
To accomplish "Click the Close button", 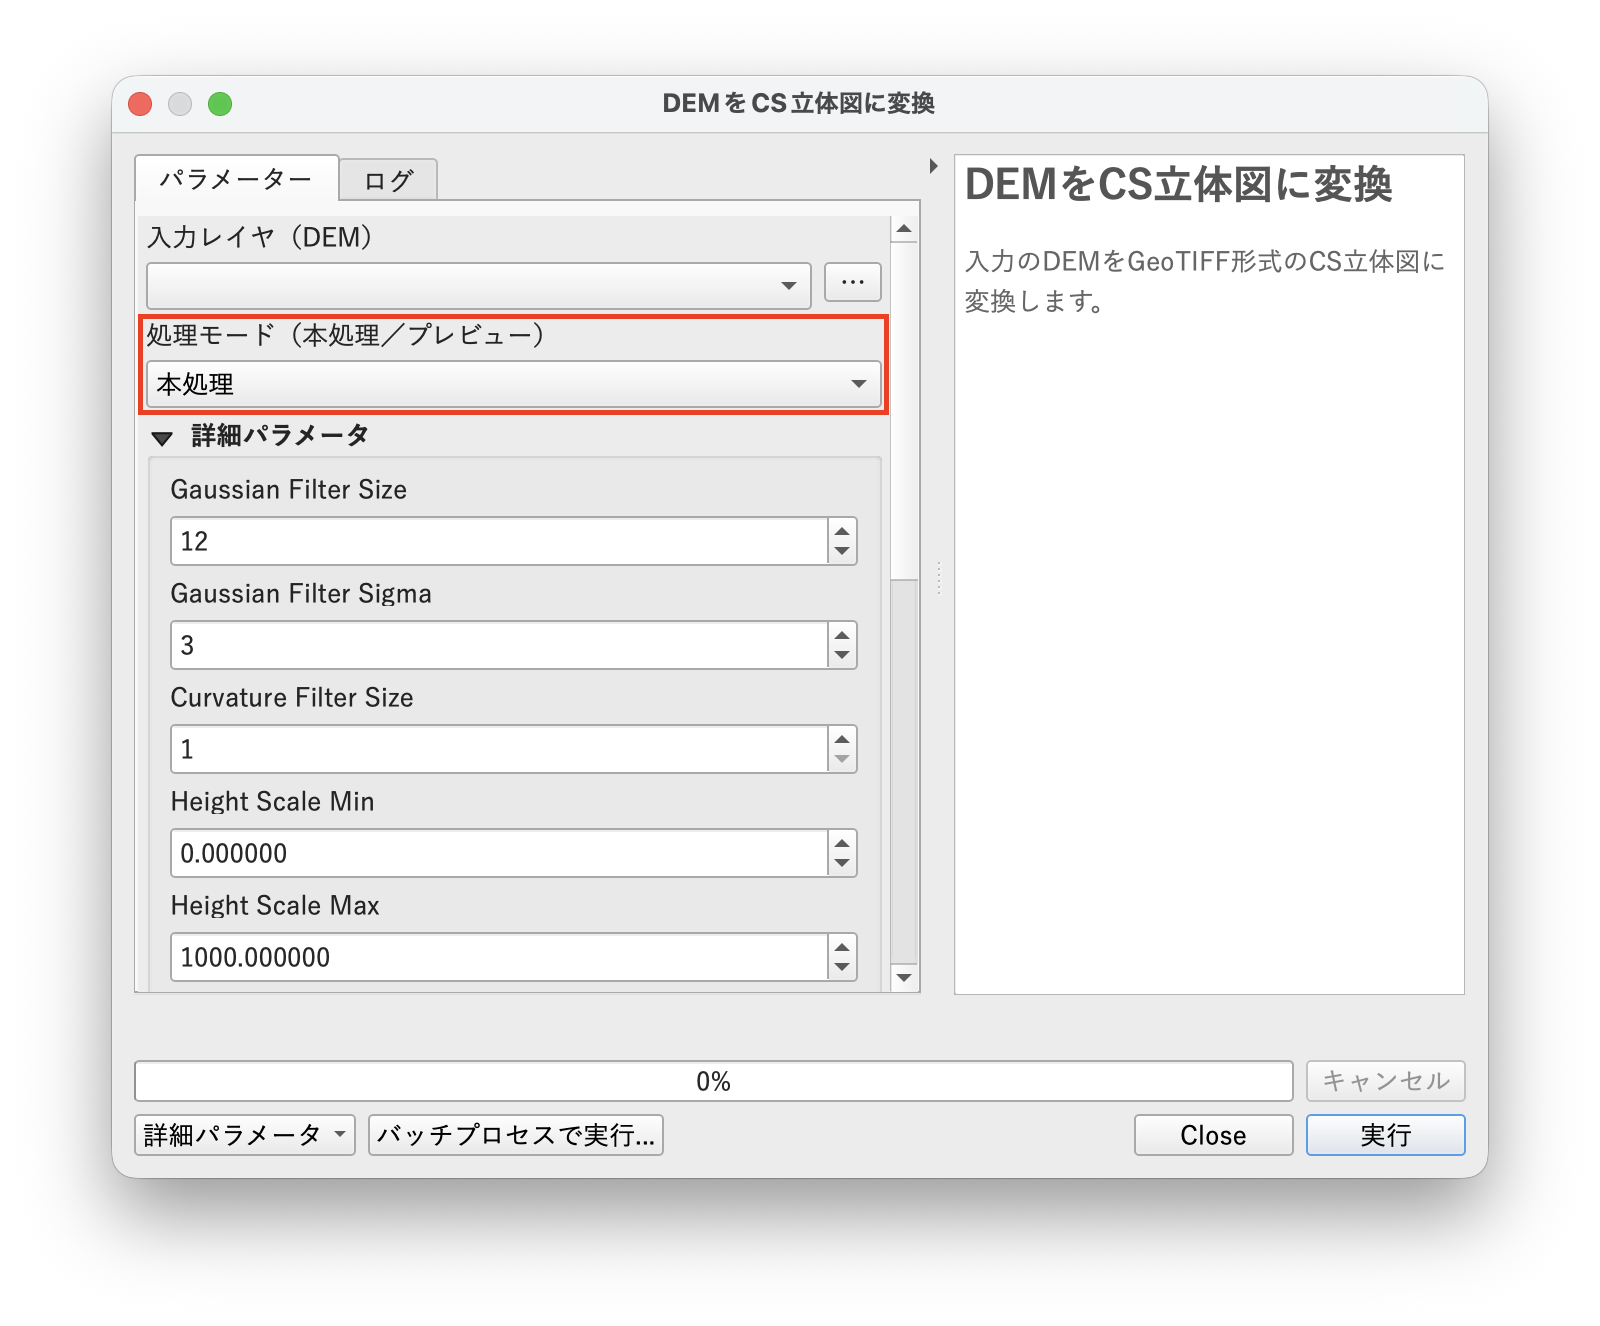I will (x=1212, y=1135).
